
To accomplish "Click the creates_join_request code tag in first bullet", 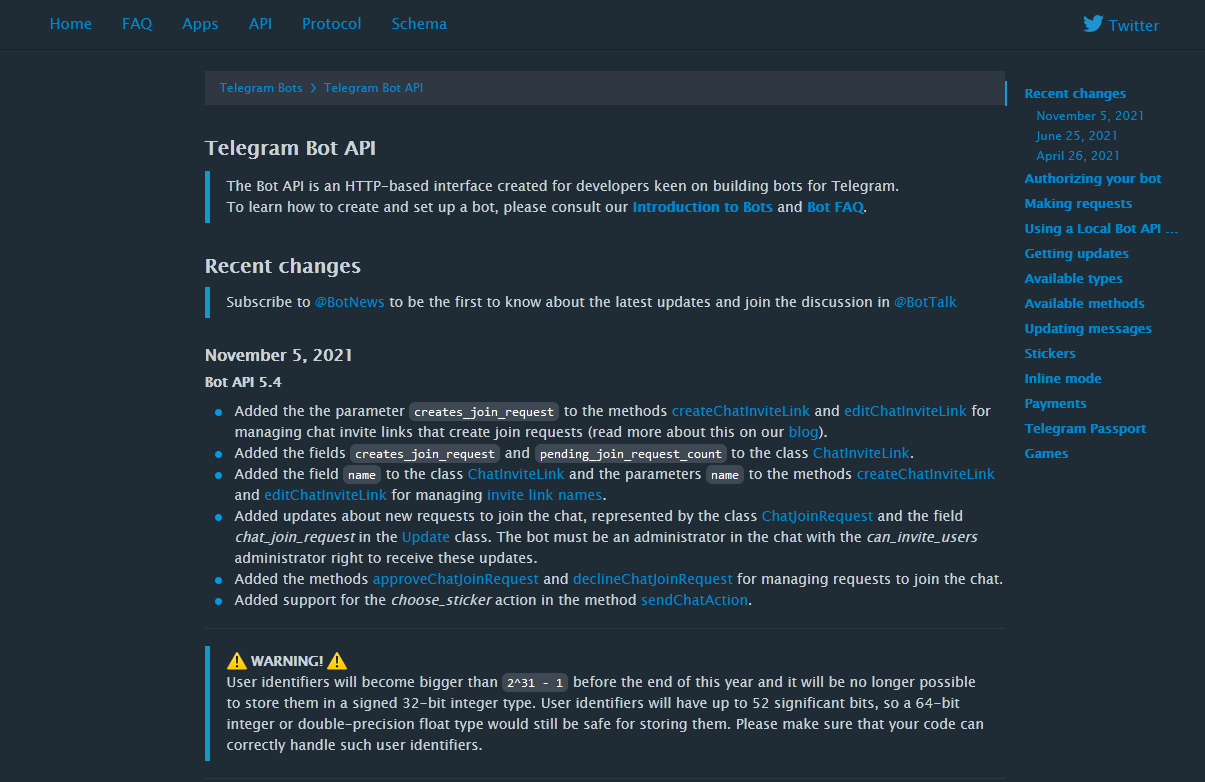I will (x=484, y=411).
